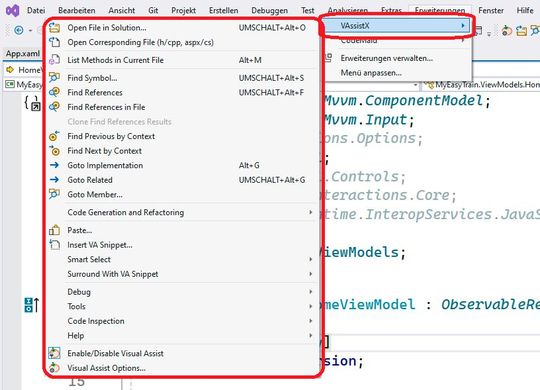
Task: Select Visual Assist Options entry
Action: pyautogui.click(x=181, y=368)
